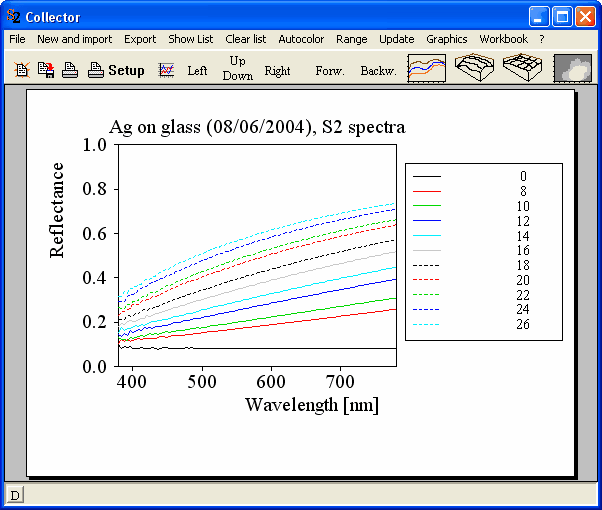Viewport: 602px width, 510px height.
Task: Open the Autocolor menu
Action: (301, 39)
